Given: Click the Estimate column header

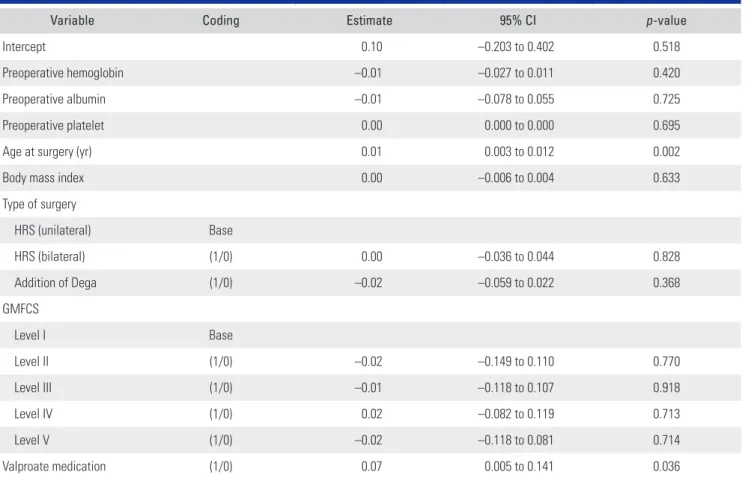Looking at the screenshot, I should point(369,20).
